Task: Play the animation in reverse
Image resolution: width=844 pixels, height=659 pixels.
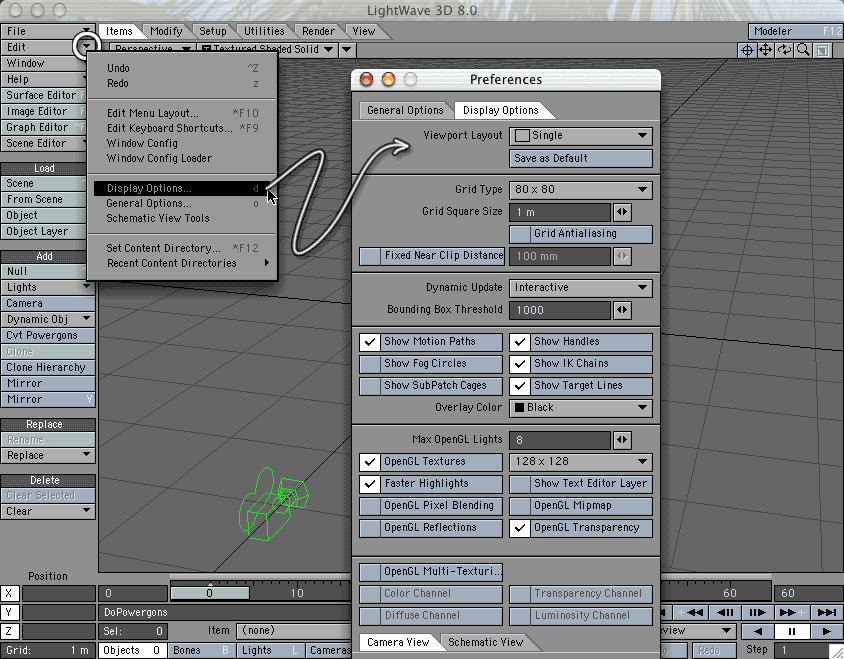Action: [757, 632]
